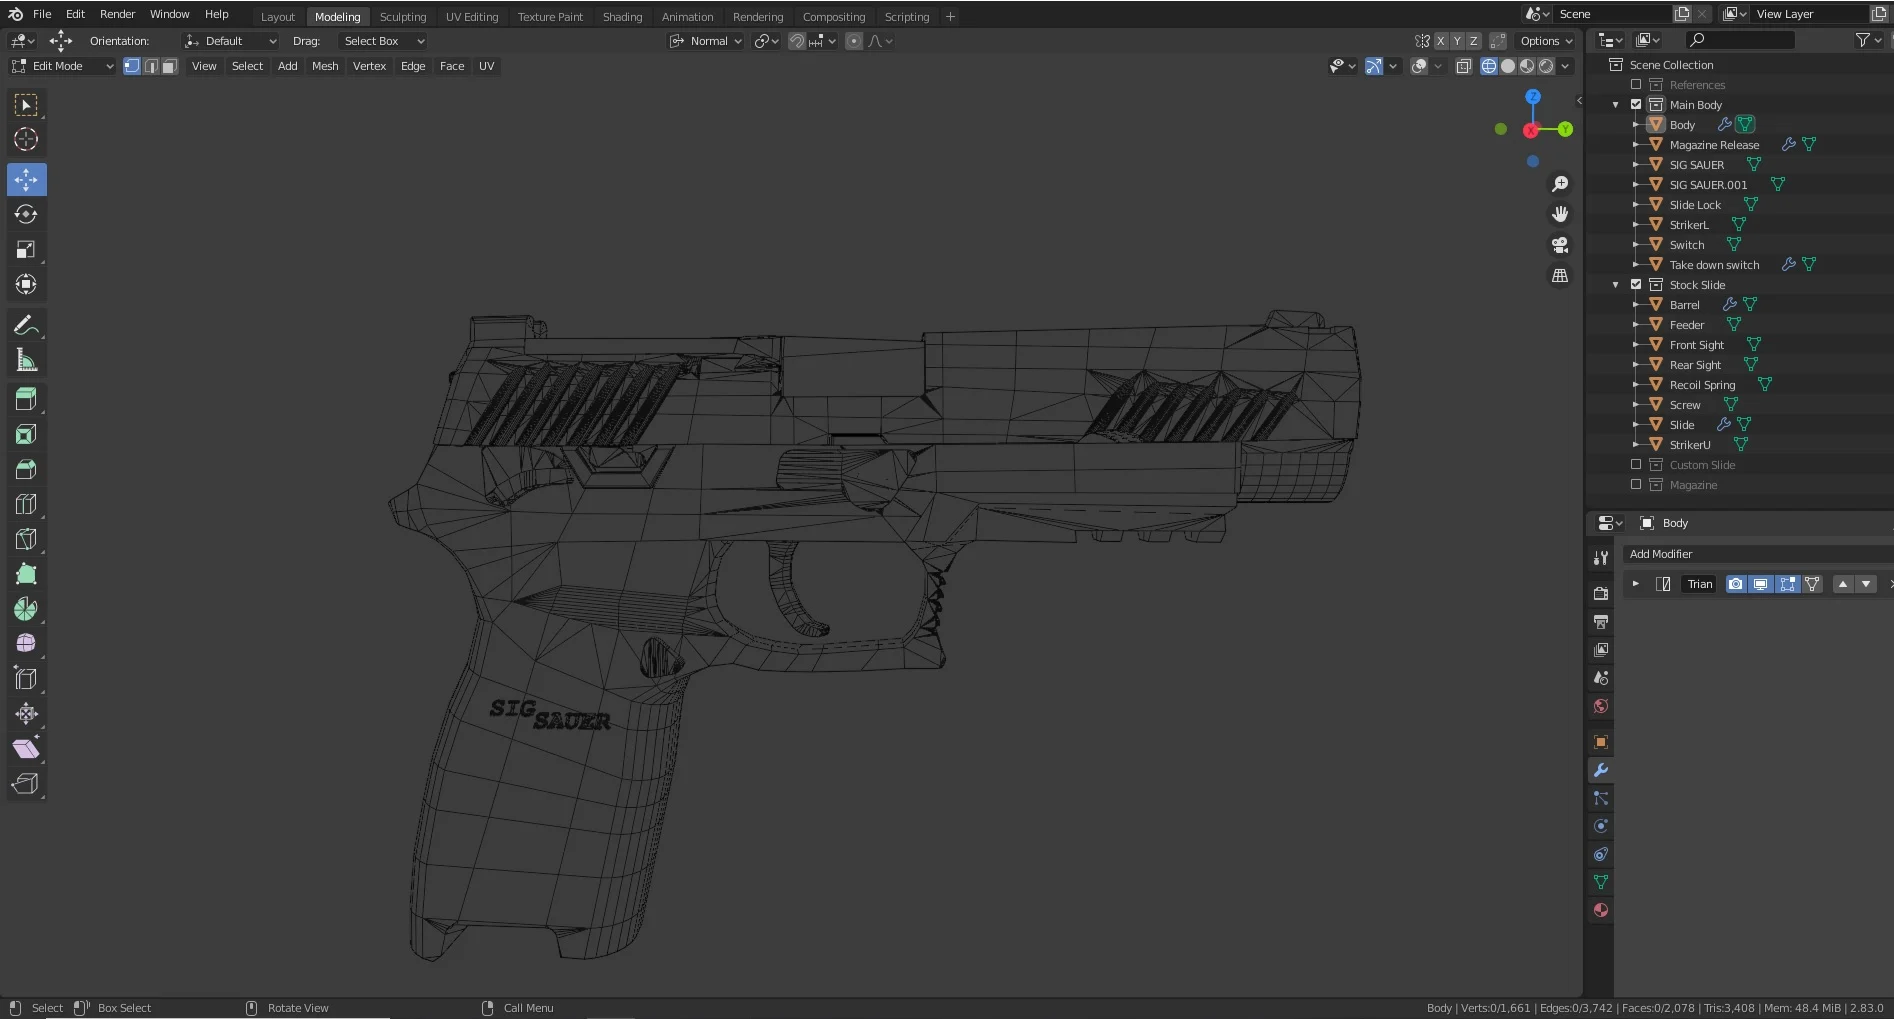Switch perspective/orthographic grid icon
1894x1019 pixels.
coord(1559,276)
